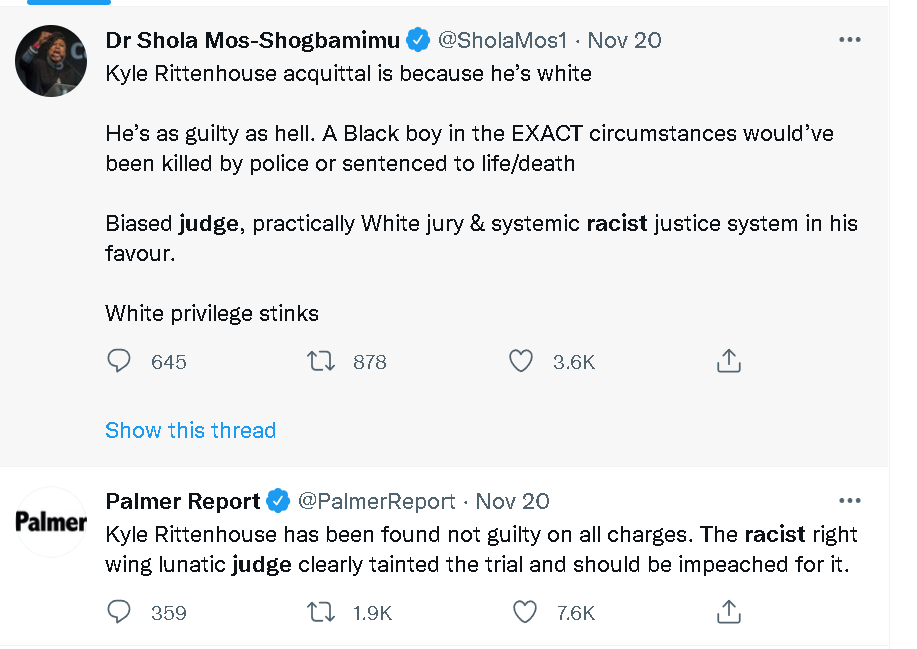This screenshot has height=649, width=917.
Task: Click the Palmer logo avatar
Action: [x=51, y=521]
